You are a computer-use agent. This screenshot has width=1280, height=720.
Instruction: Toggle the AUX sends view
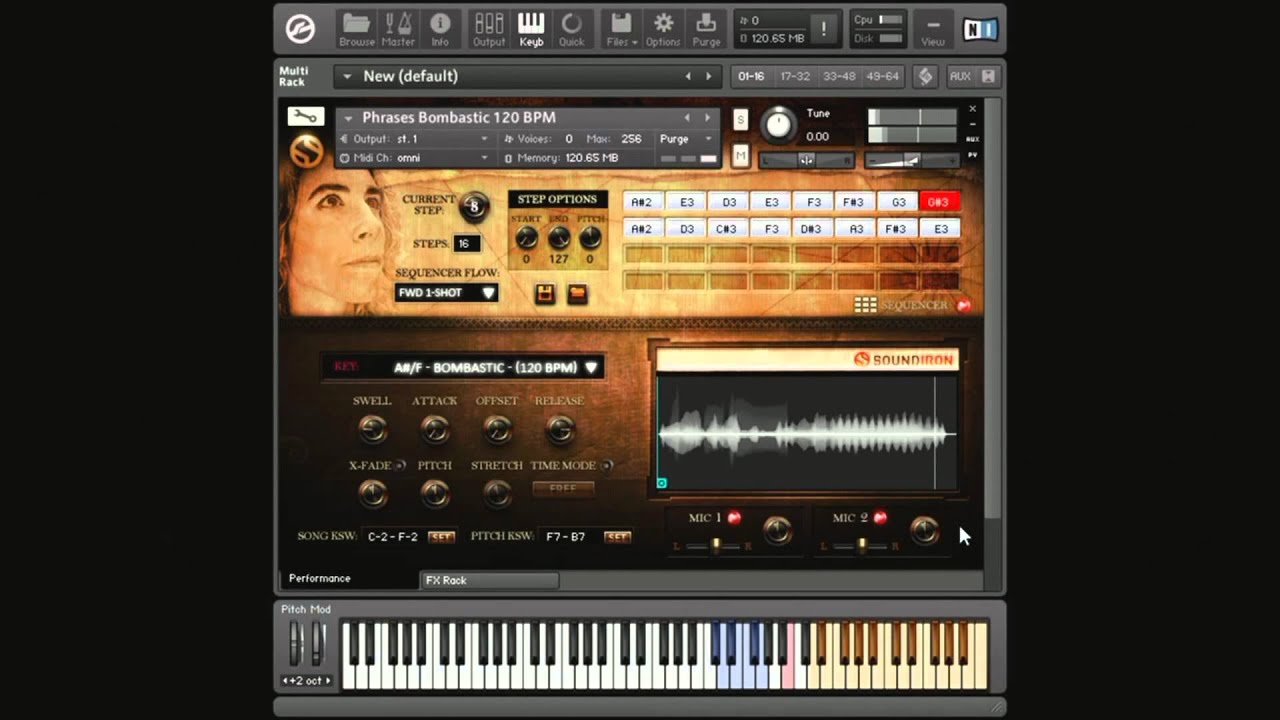click(x=960, y=76)
